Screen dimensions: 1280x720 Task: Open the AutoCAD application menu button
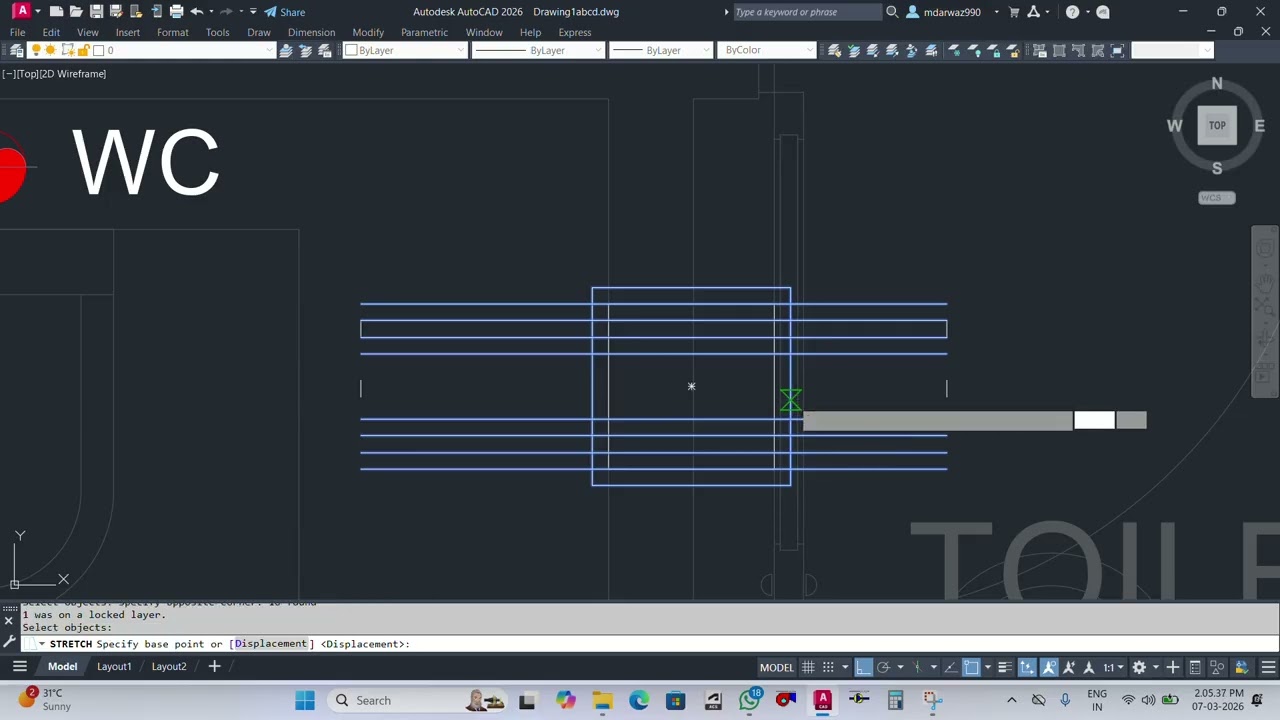coord(21,11)
